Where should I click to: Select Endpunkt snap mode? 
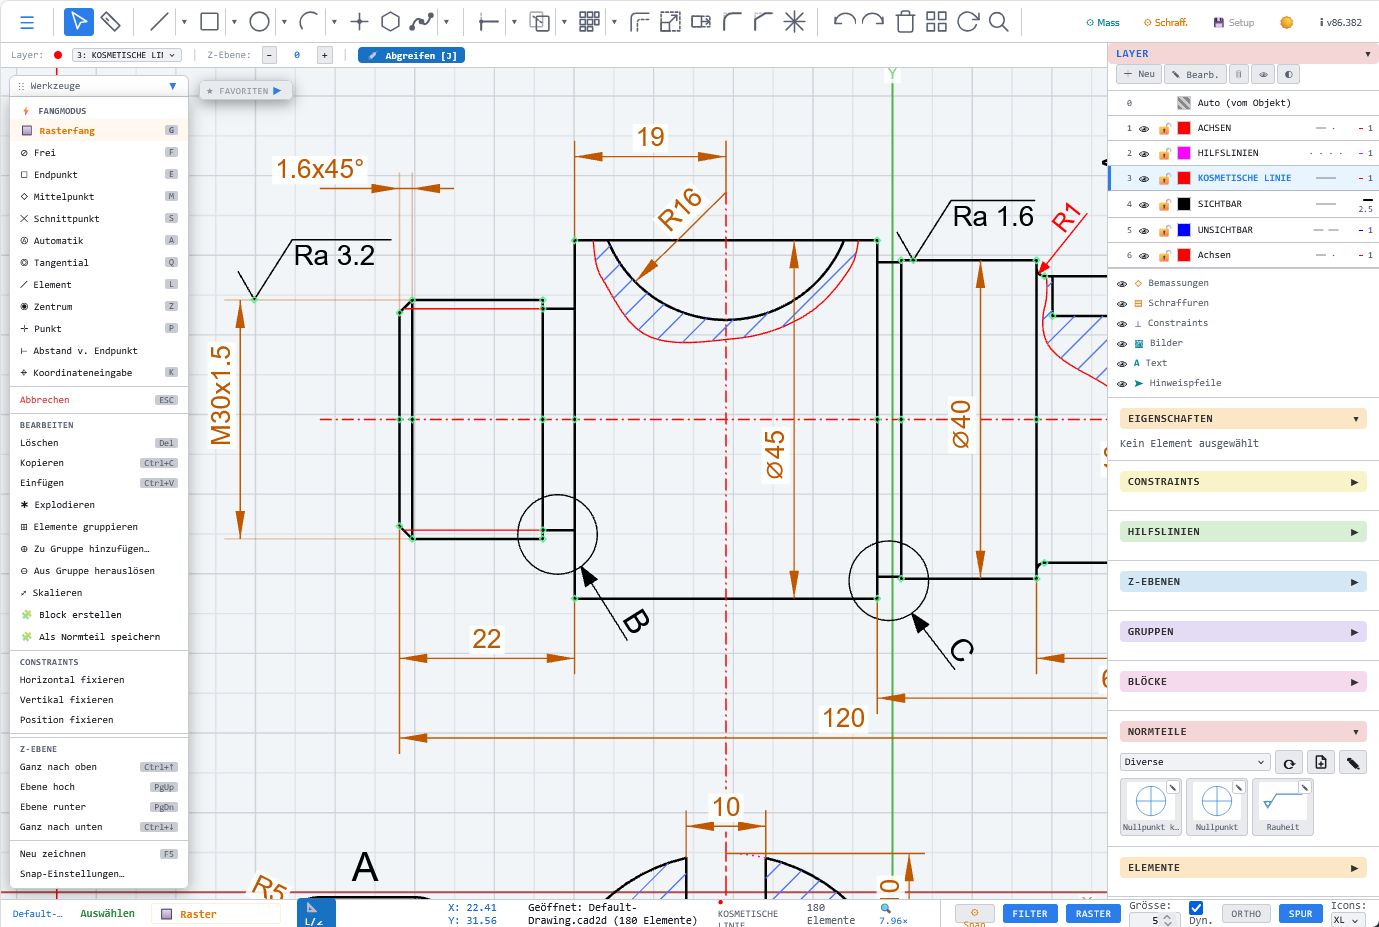pyautogui.click(x=98, y=175)
